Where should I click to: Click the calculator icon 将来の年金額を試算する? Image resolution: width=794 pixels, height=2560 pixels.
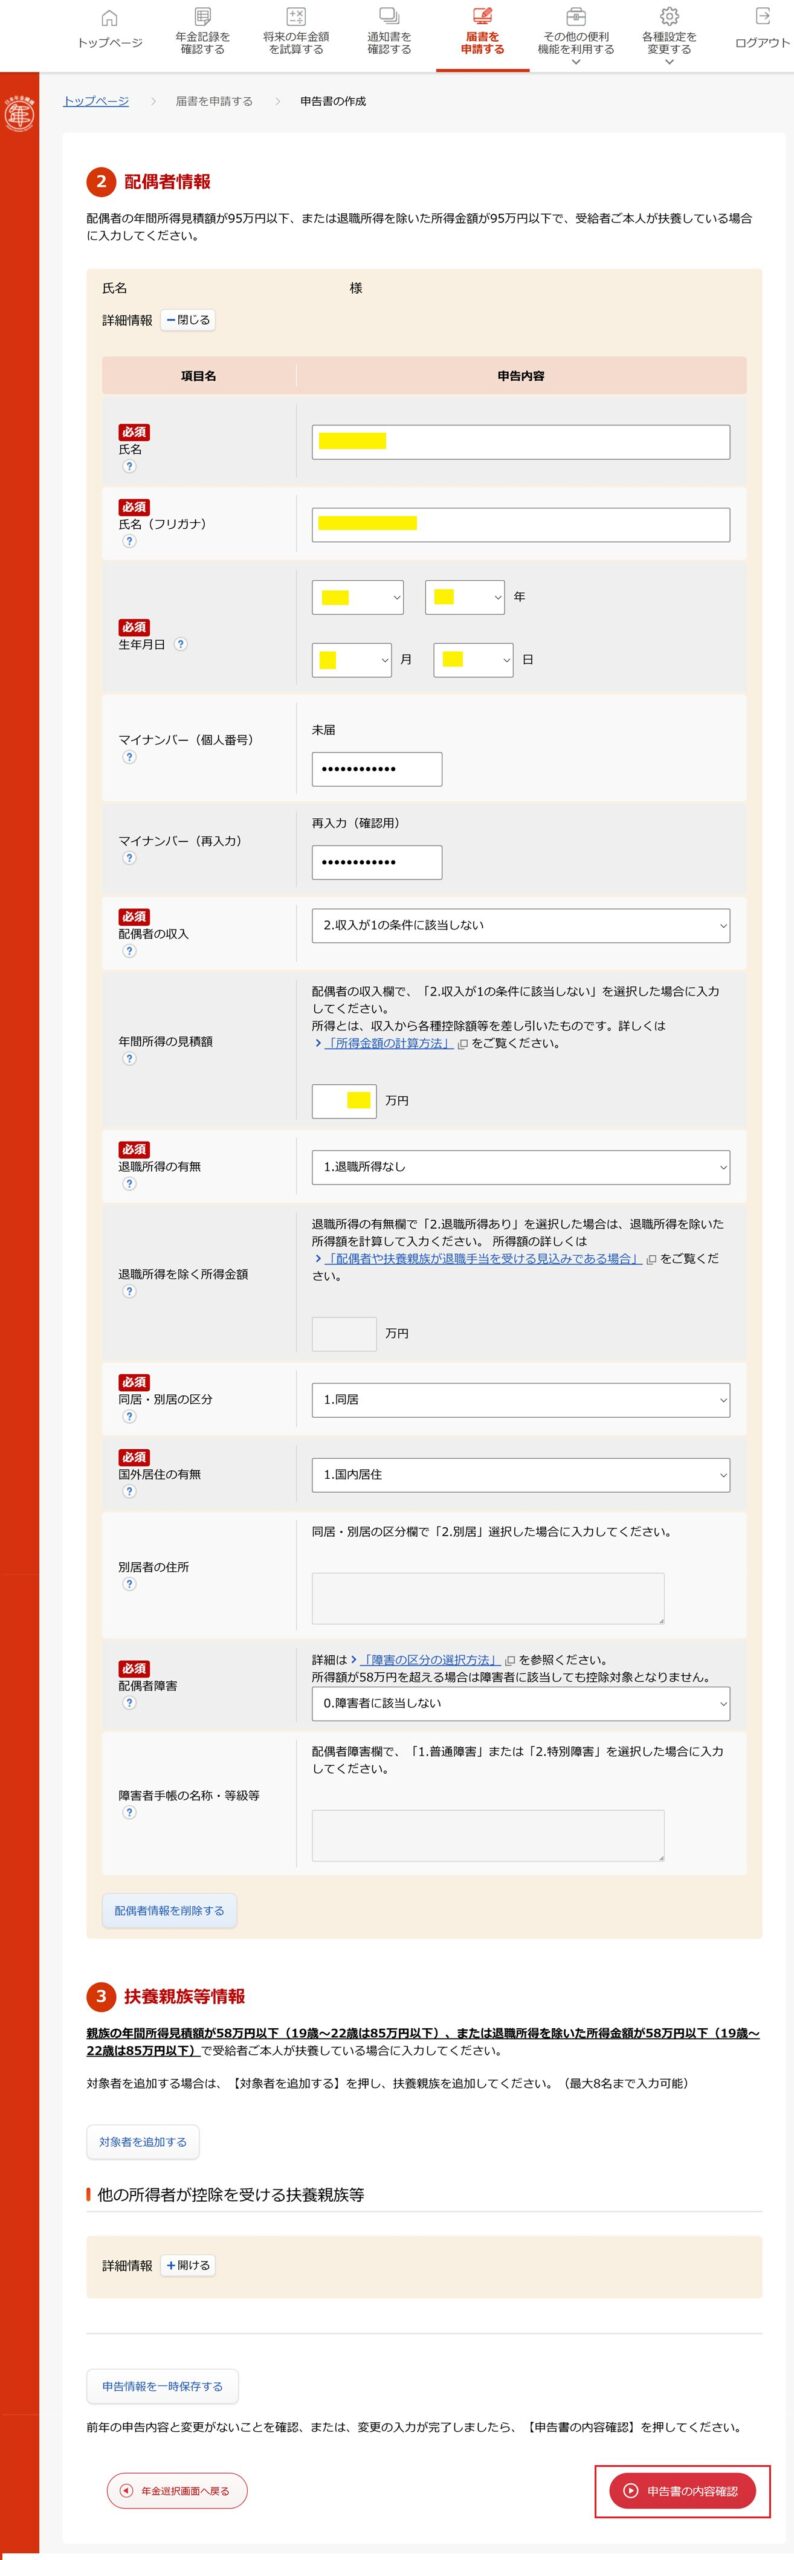[296, 18]
